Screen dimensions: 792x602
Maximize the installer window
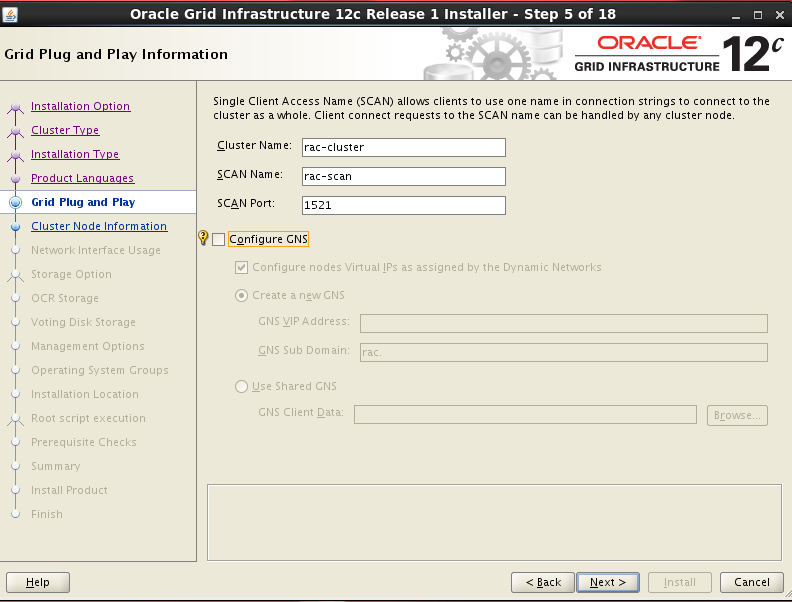click(758, 15)
